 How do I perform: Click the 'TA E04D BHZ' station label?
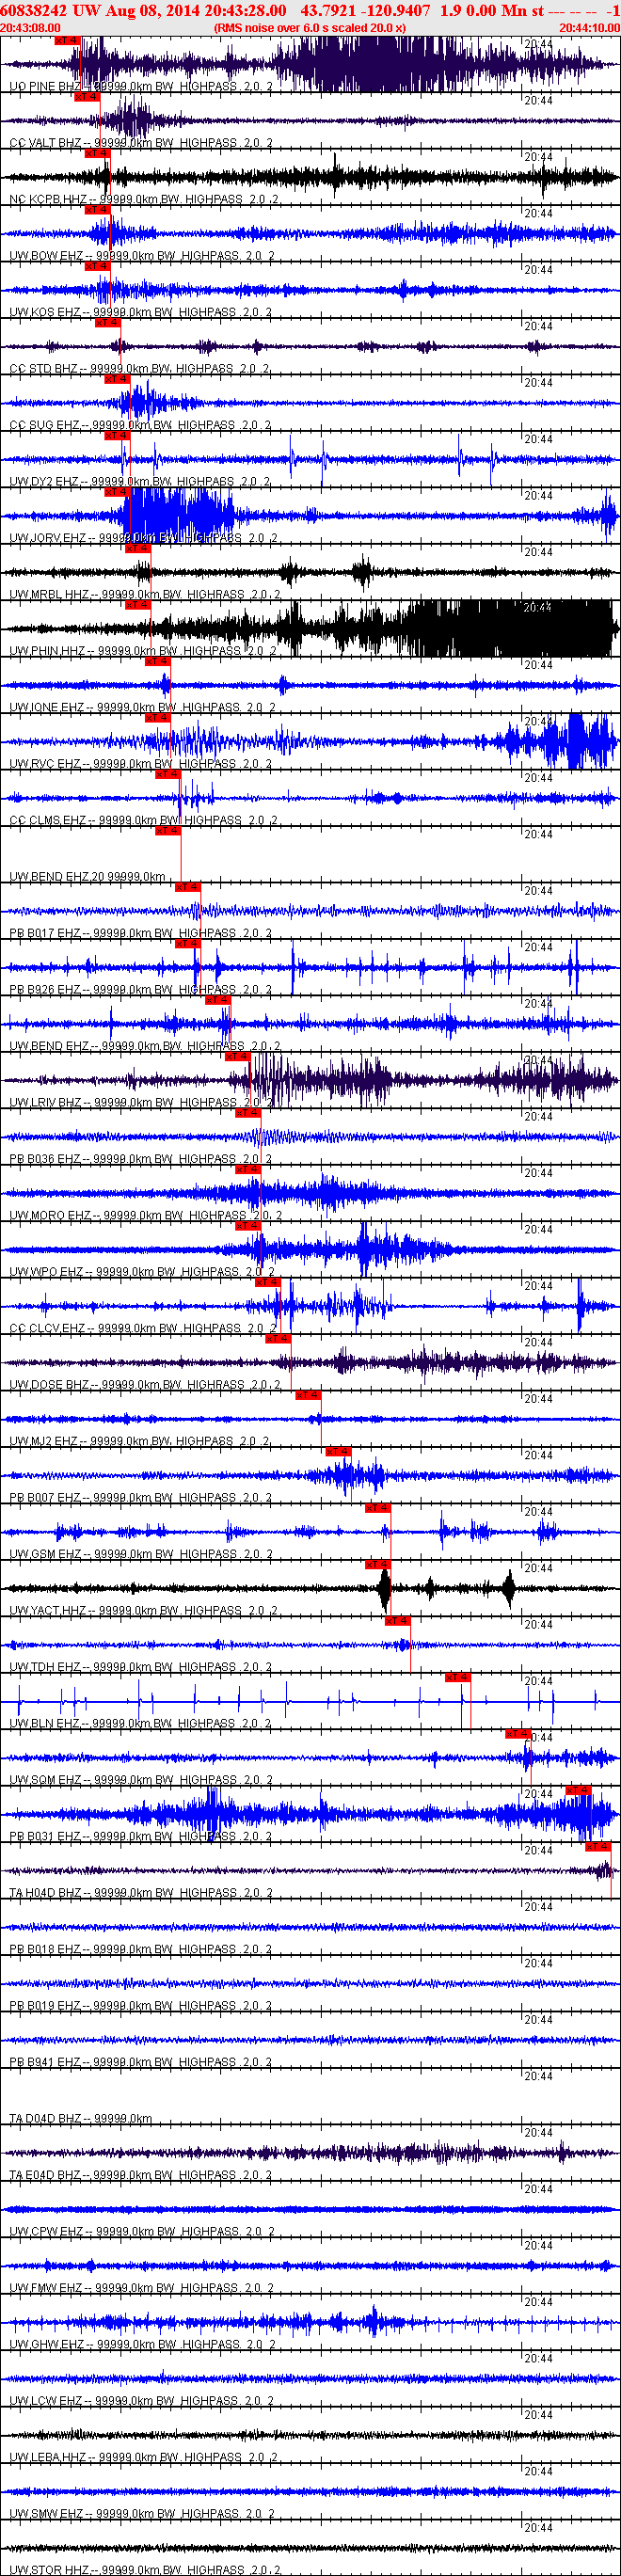coord(46,2176)
